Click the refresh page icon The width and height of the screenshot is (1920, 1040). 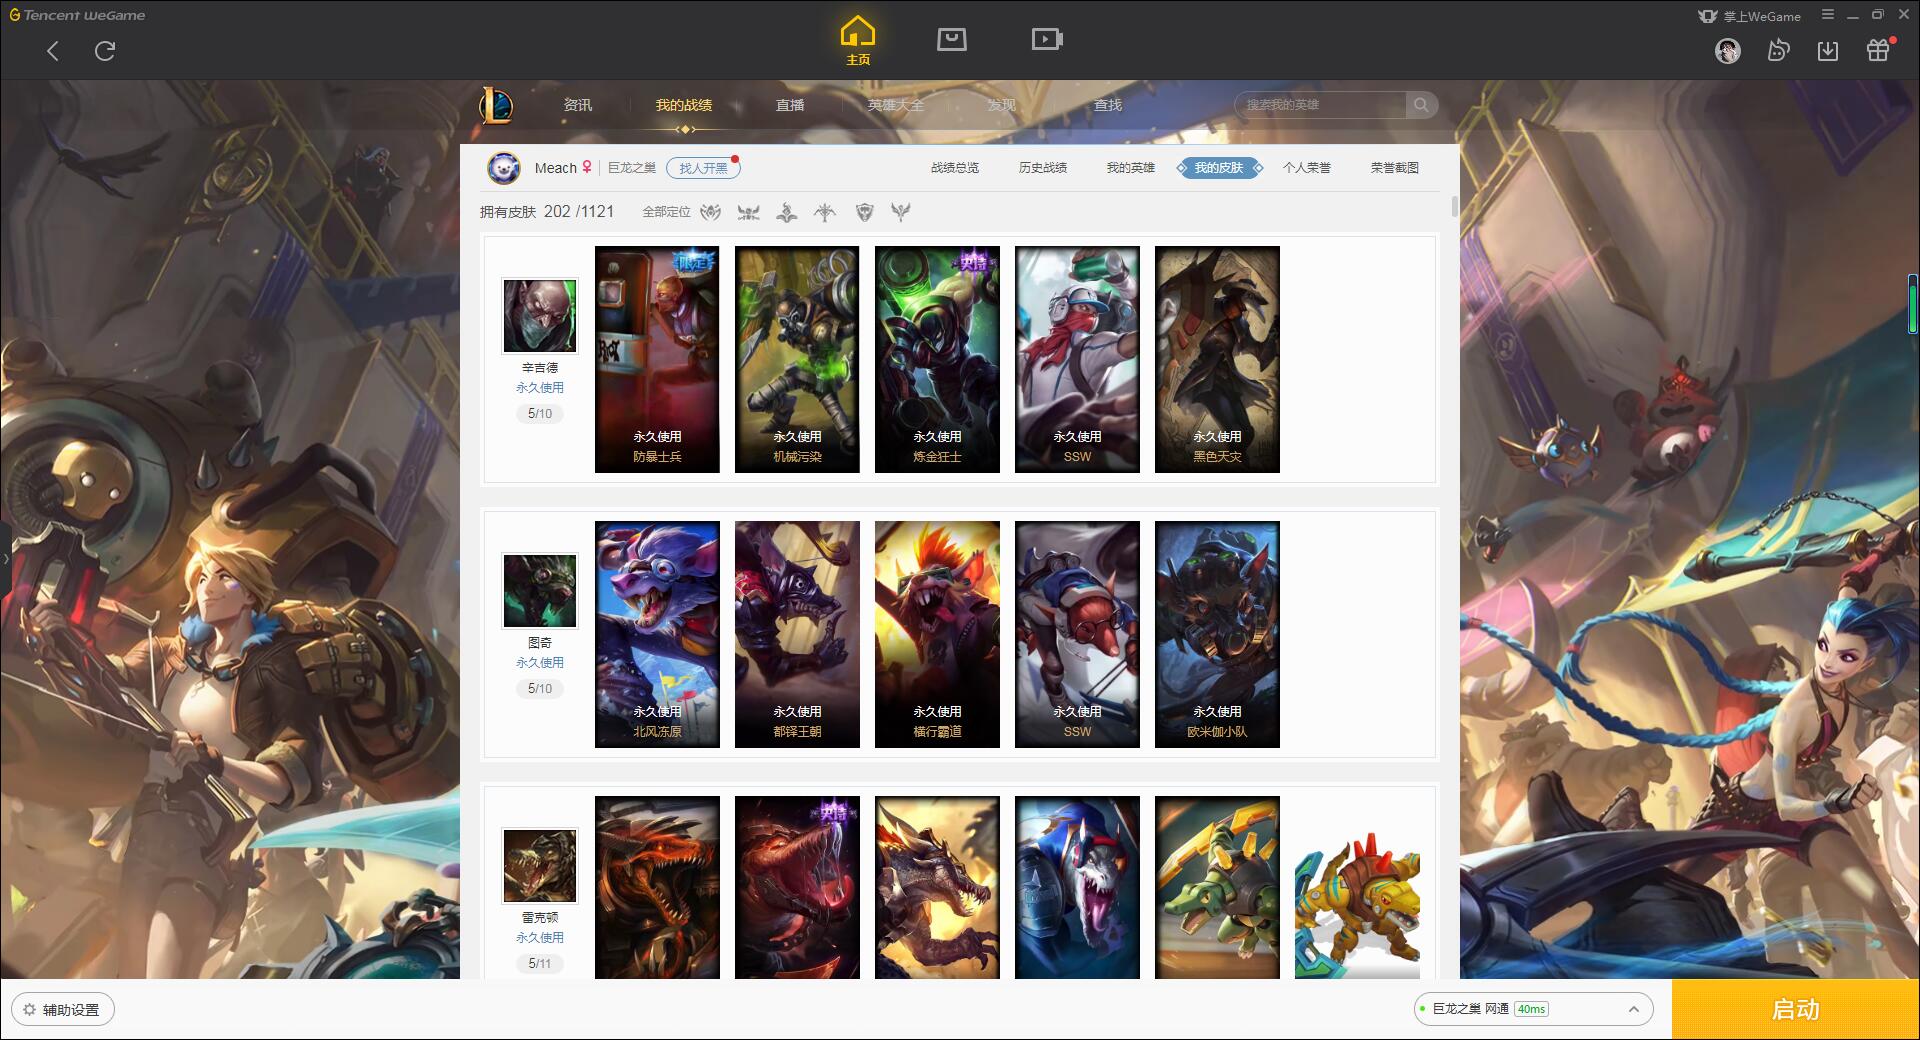[x=105, y=51]
